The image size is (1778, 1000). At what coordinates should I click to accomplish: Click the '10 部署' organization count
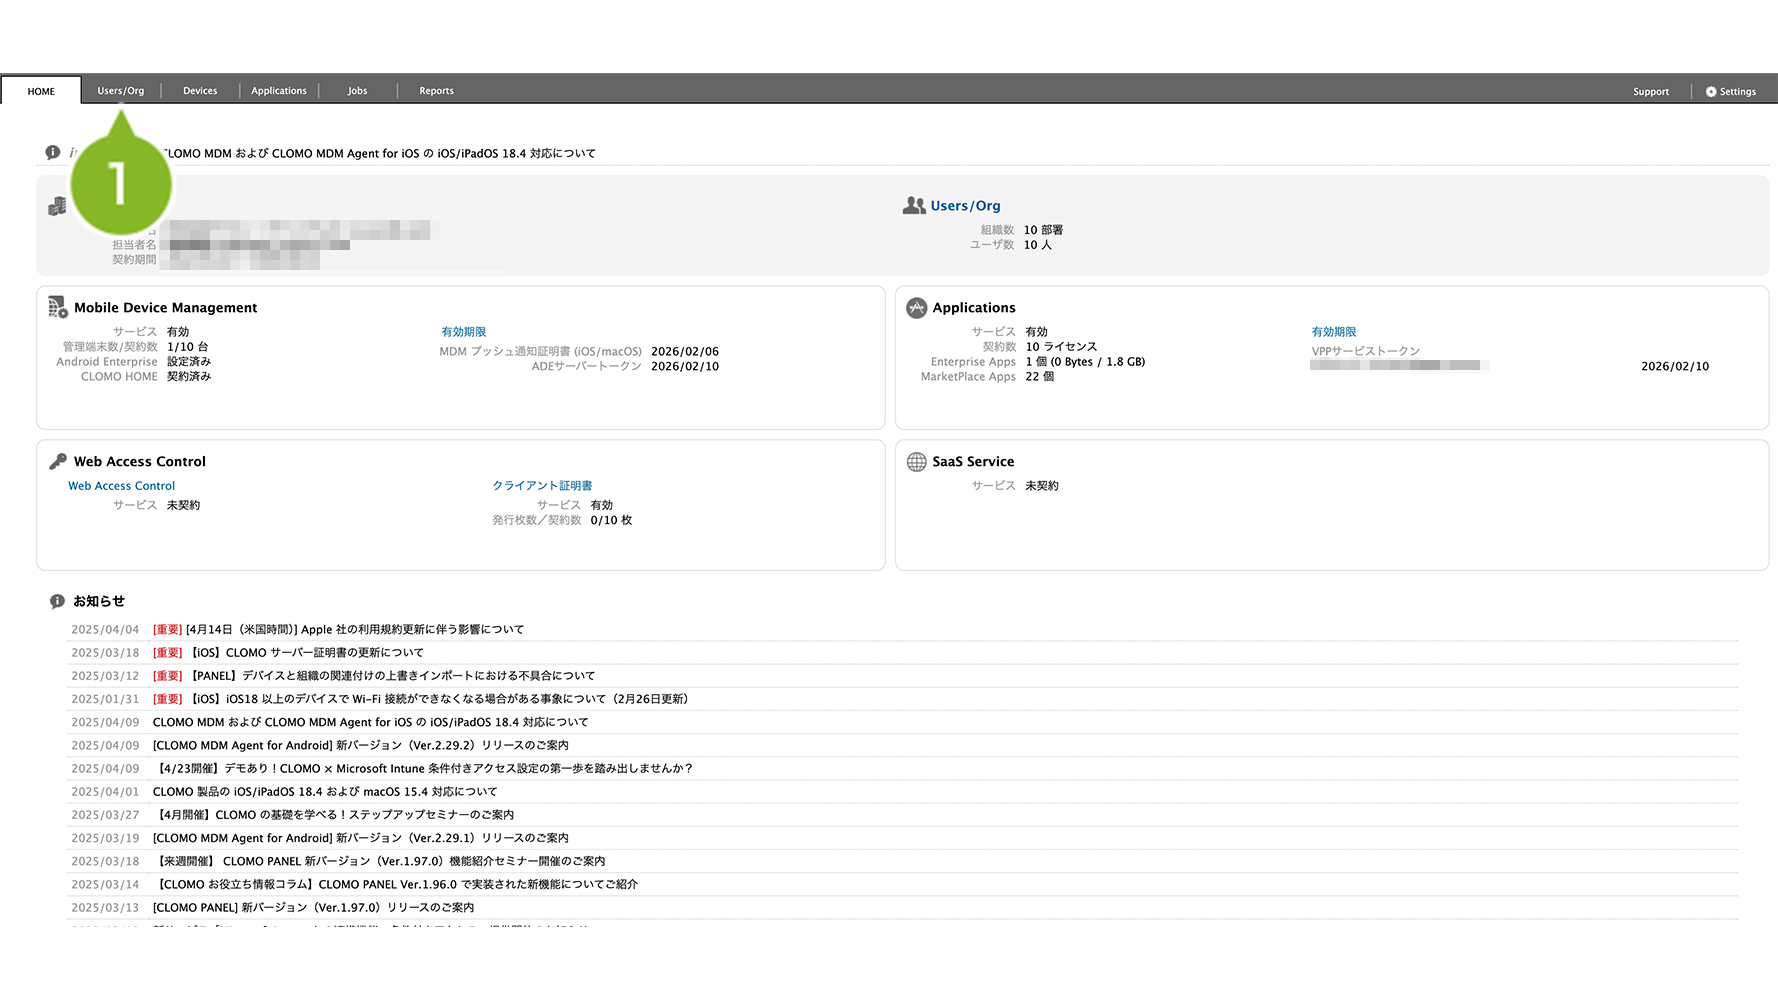tap(1043, 230)
